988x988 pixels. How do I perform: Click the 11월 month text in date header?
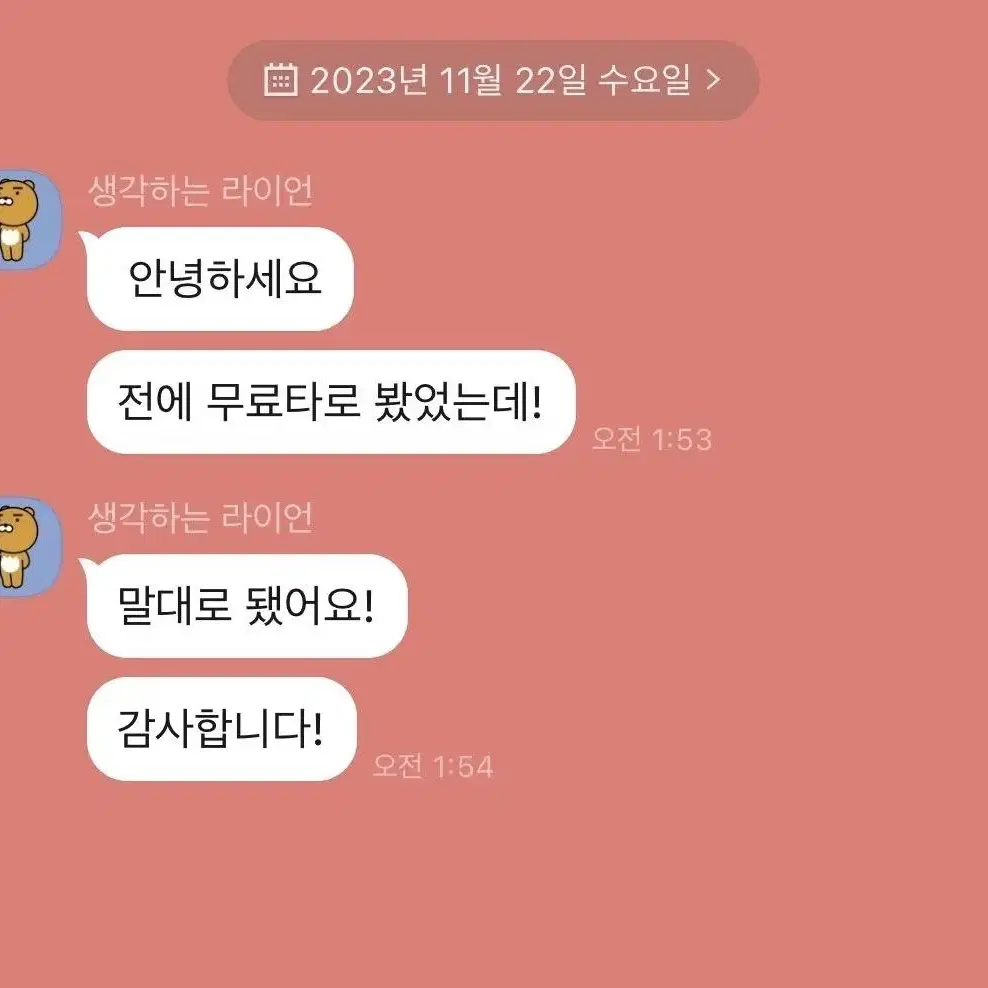pos(471,80)
